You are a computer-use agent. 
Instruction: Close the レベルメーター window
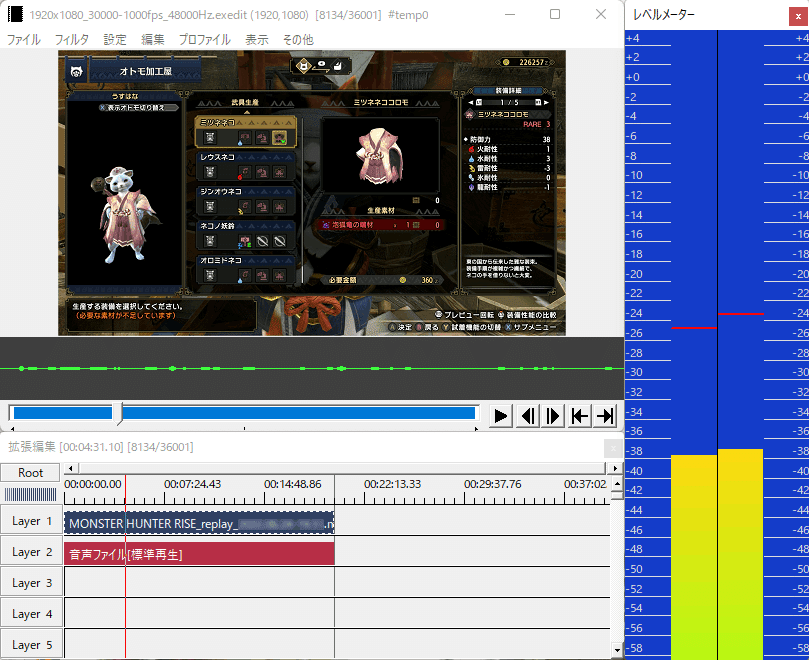click(798, 17)
